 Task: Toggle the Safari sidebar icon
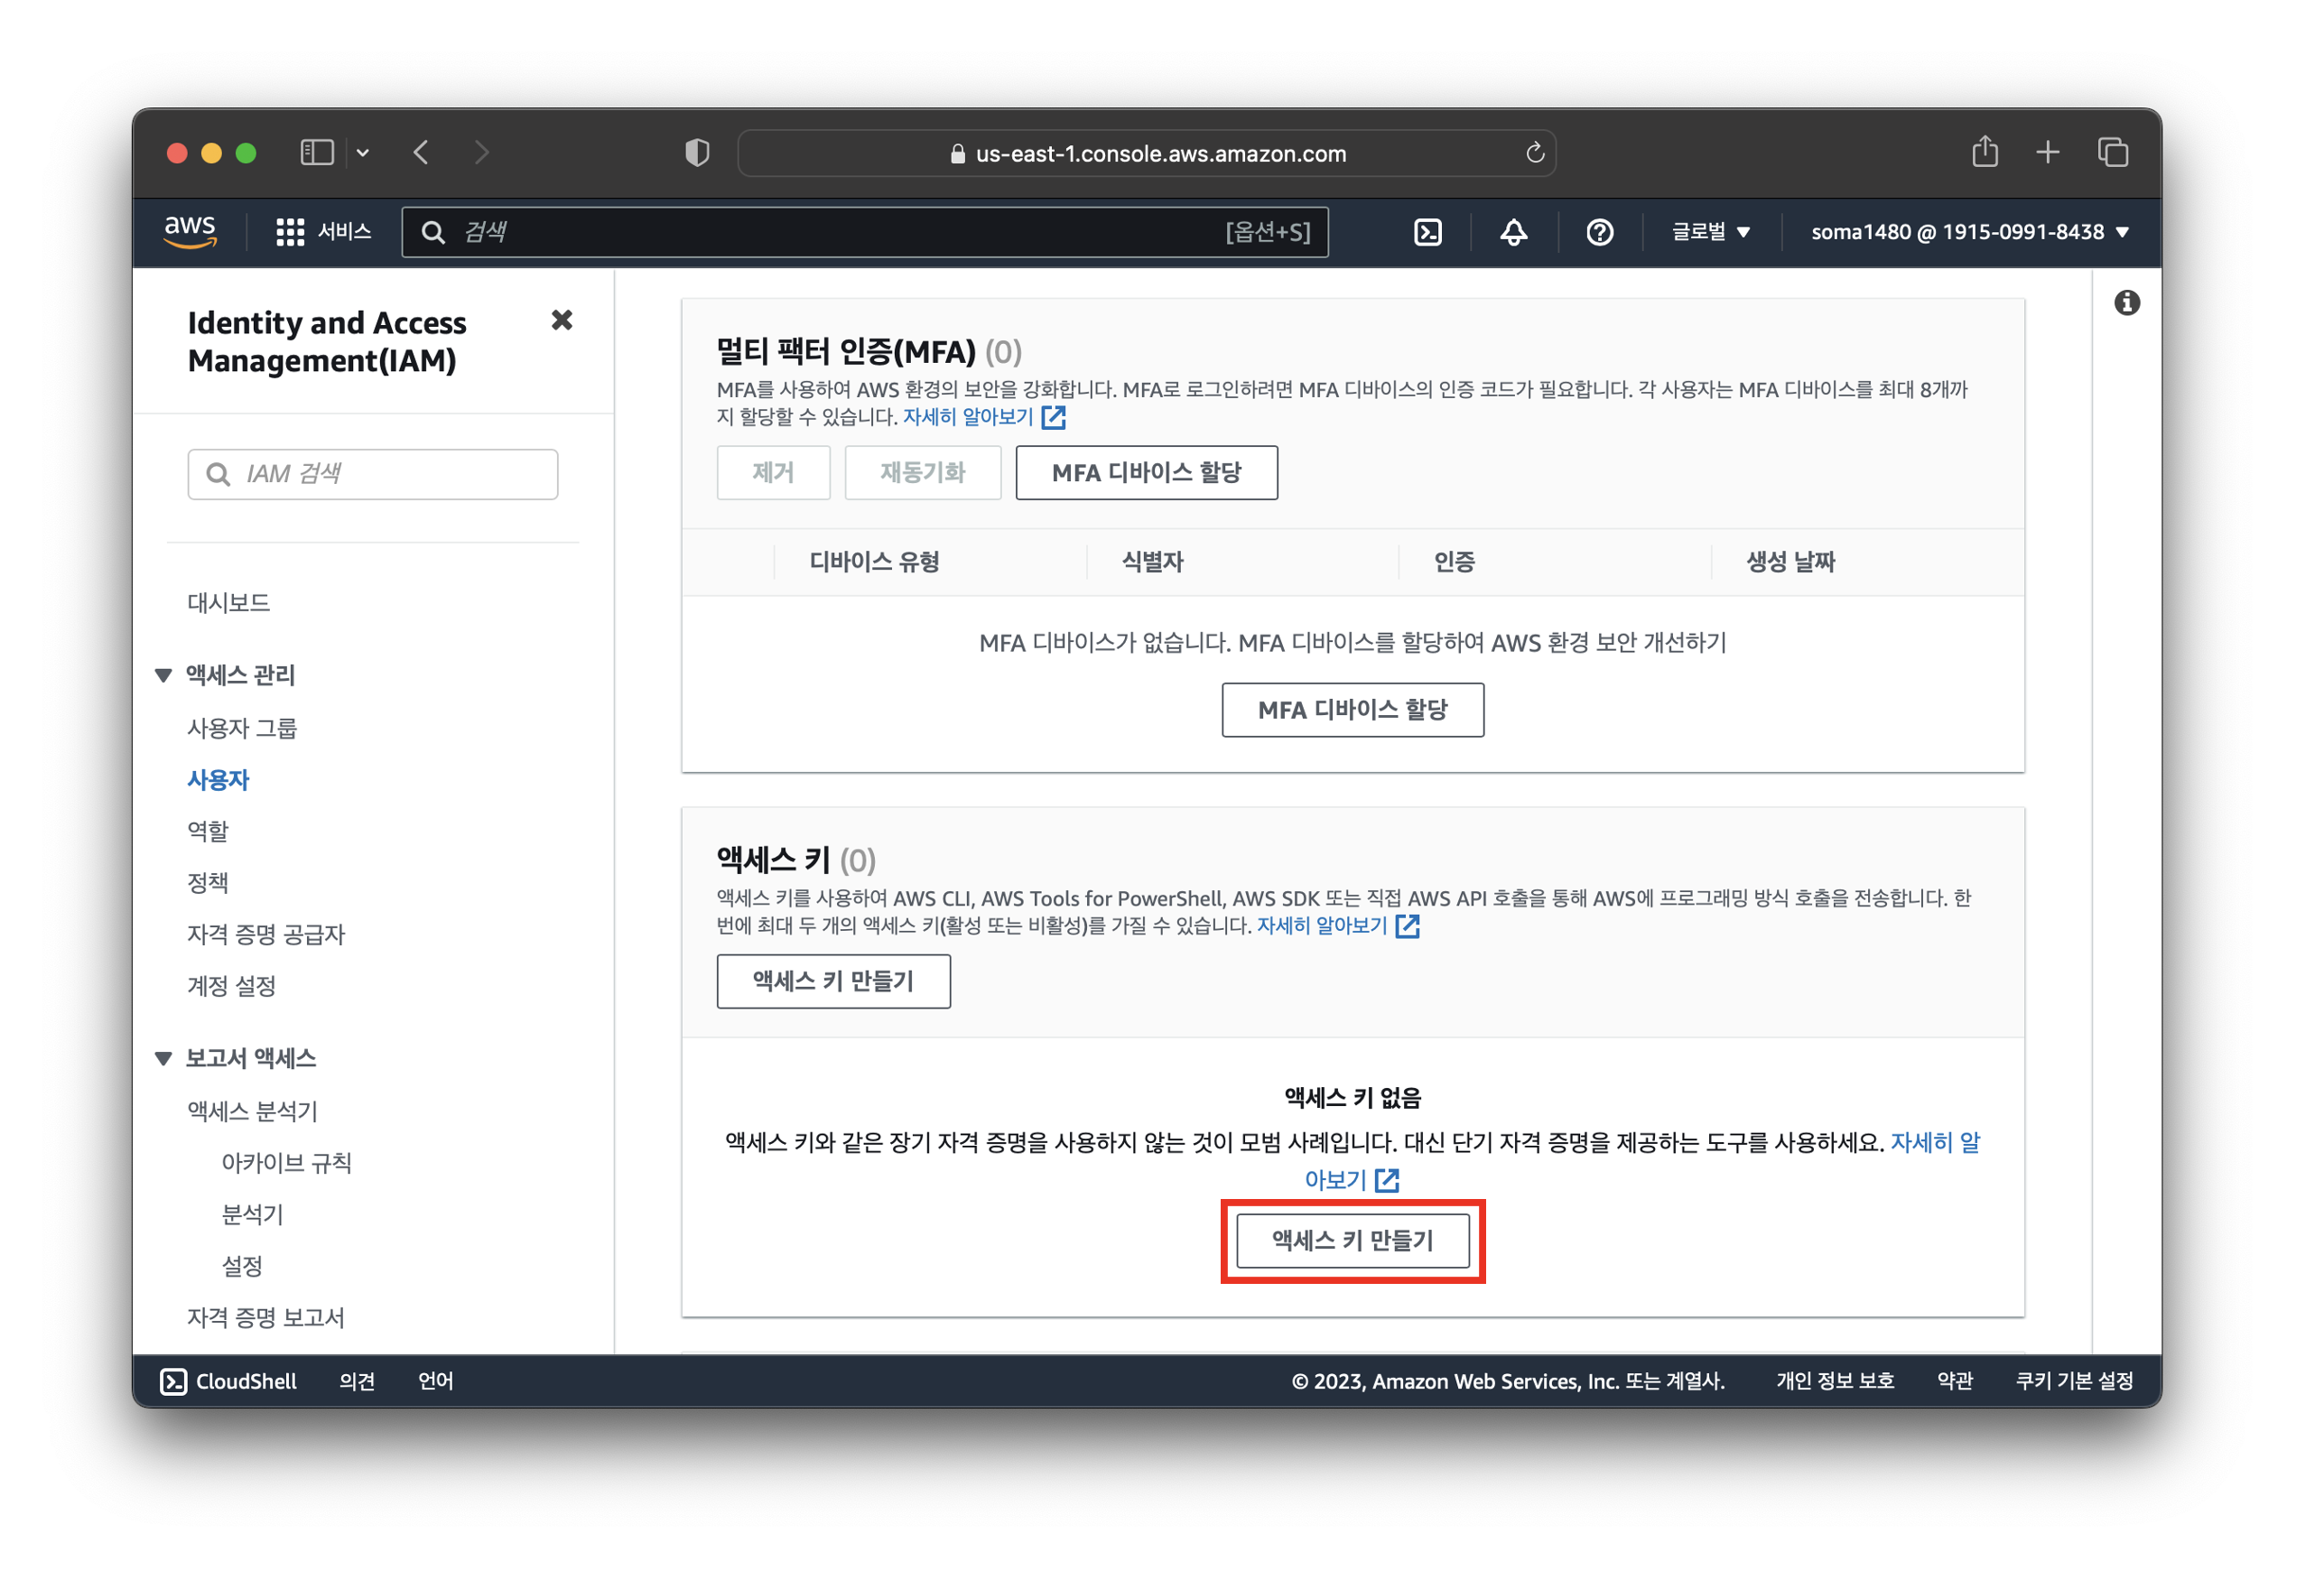317,152
